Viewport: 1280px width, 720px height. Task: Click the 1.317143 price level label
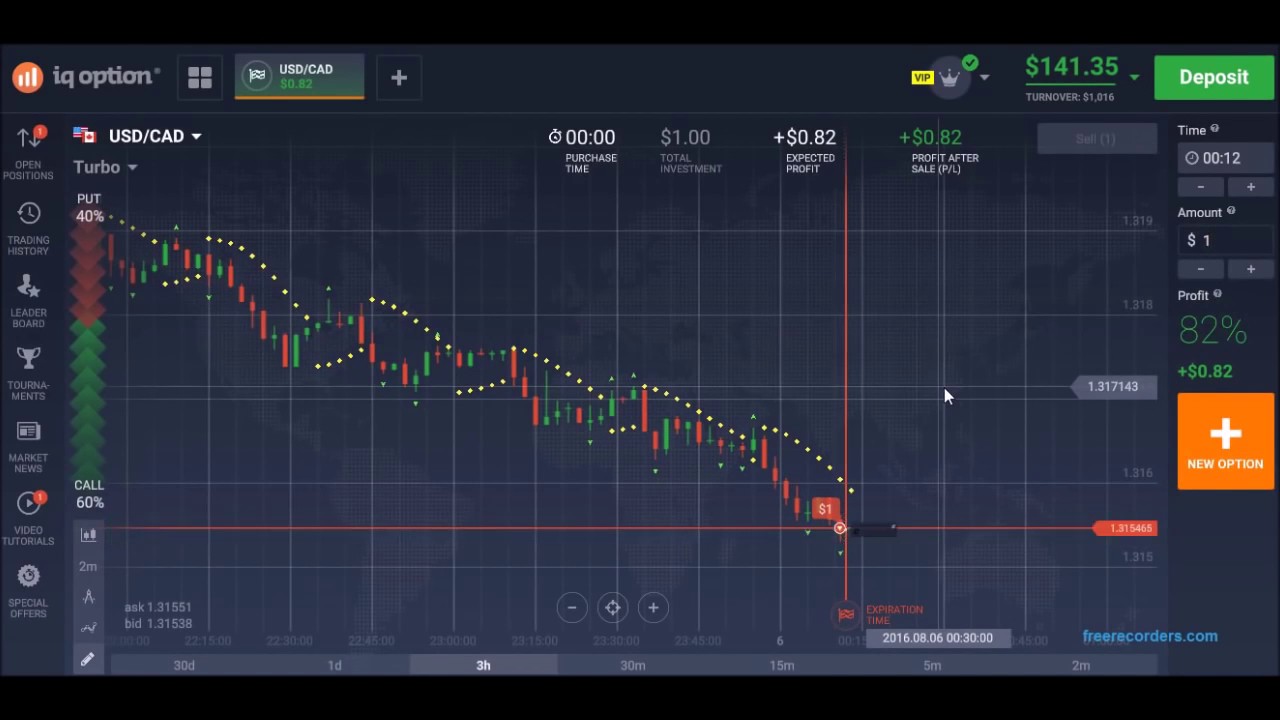tap(1112, 387)
